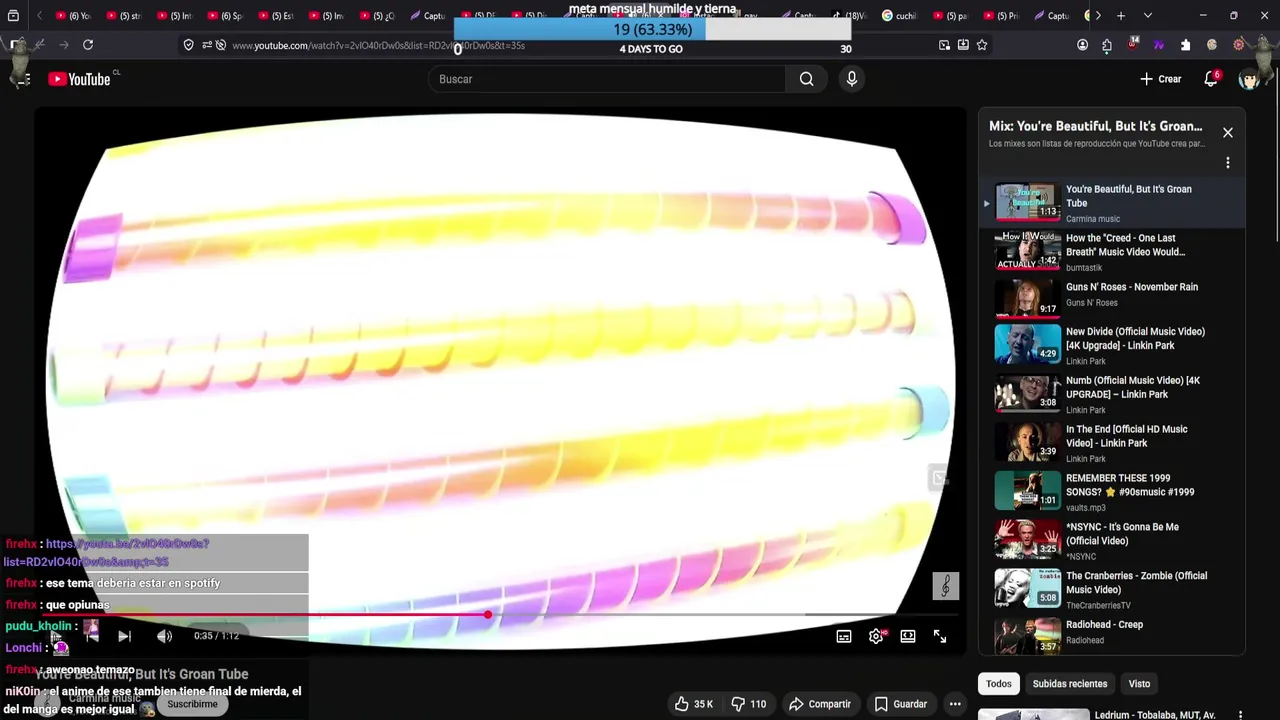Seek using the red progress bar handle

[x=488, y=614]
